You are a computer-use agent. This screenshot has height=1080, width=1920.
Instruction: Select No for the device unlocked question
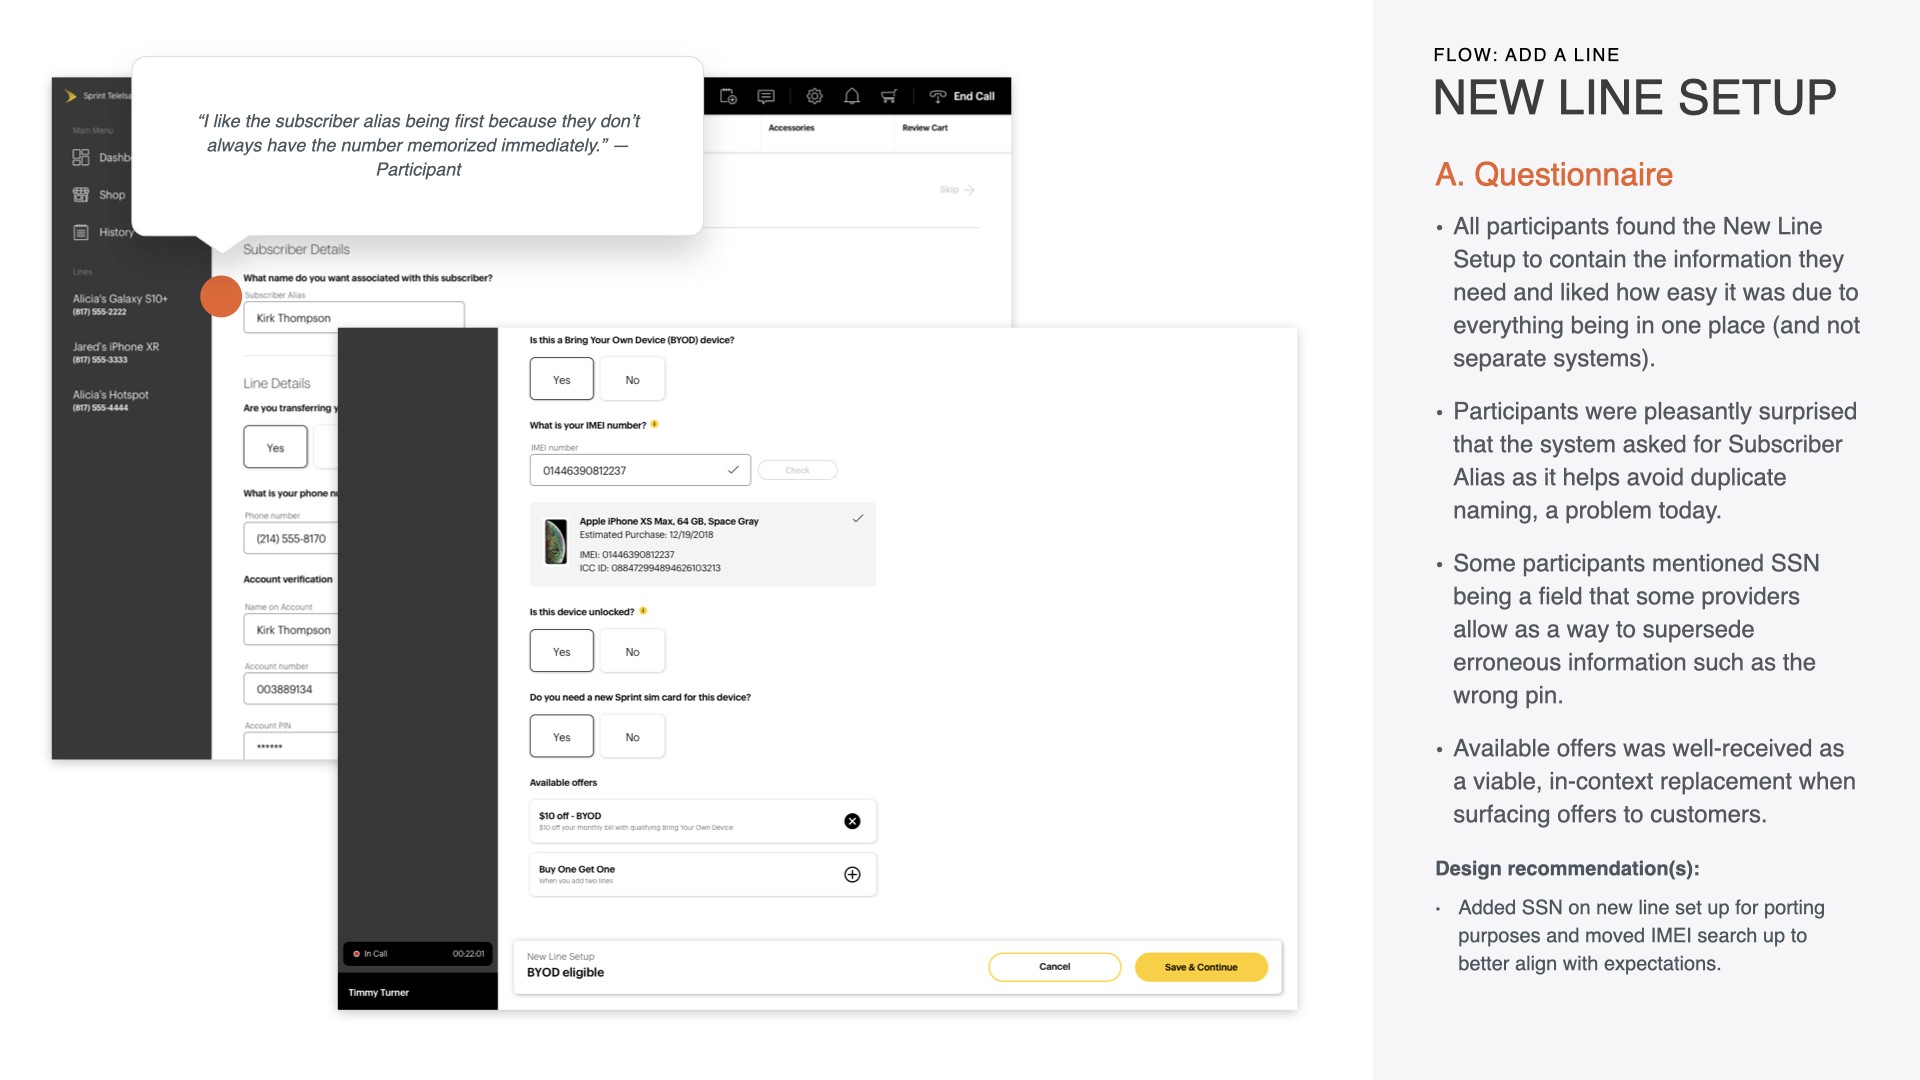point(633,652)
